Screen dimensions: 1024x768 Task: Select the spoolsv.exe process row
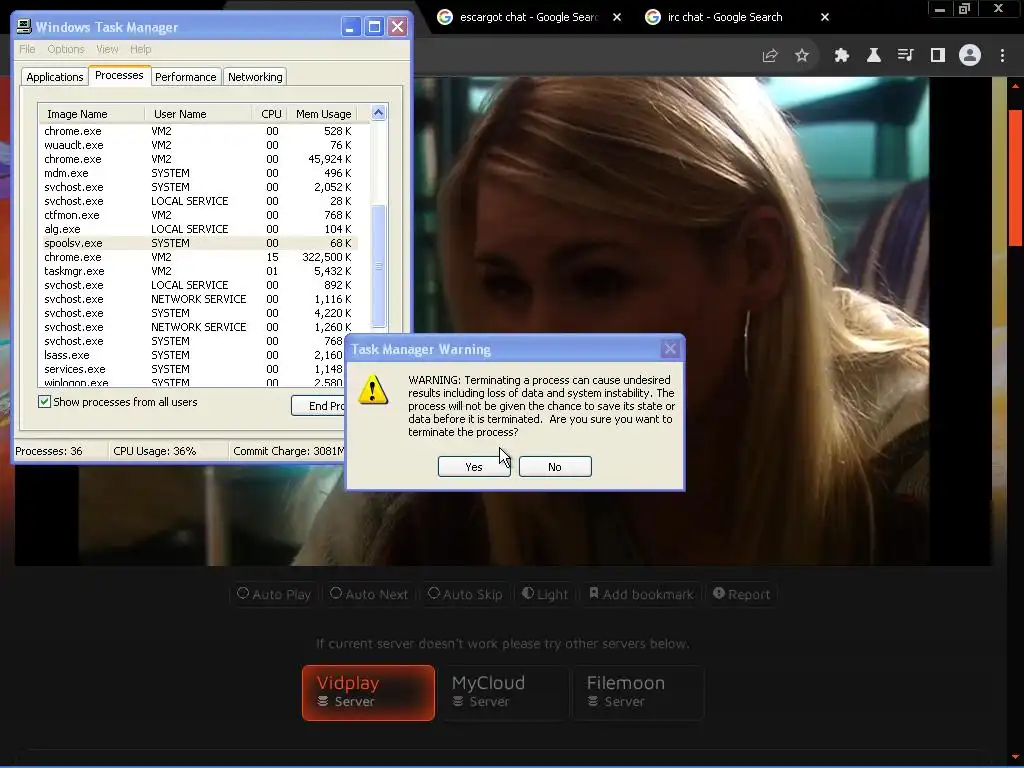[198, 243]
